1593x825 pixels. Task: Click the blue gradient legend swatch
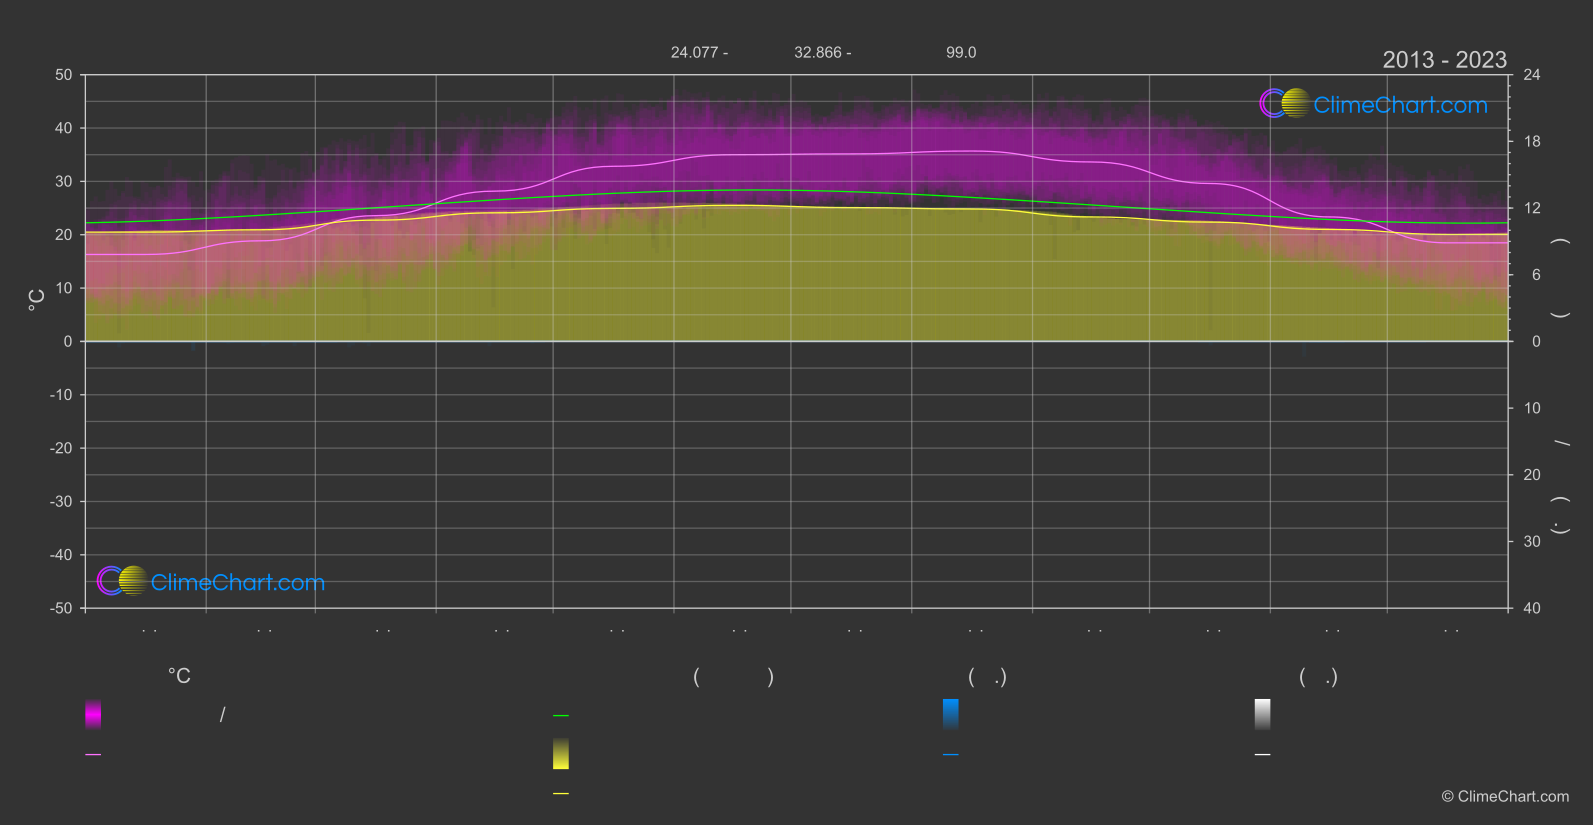[x=951, y=714]
